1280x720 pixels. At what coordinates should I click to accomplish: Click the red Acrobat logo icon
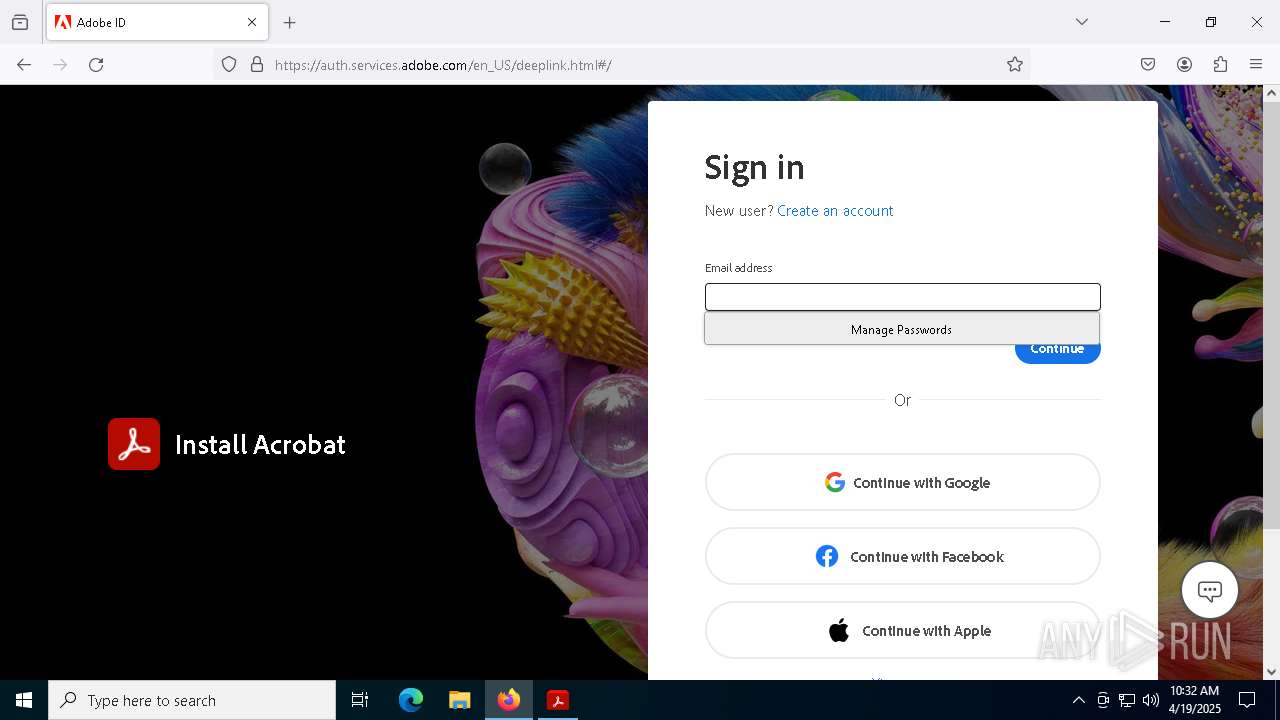[134, 444]
